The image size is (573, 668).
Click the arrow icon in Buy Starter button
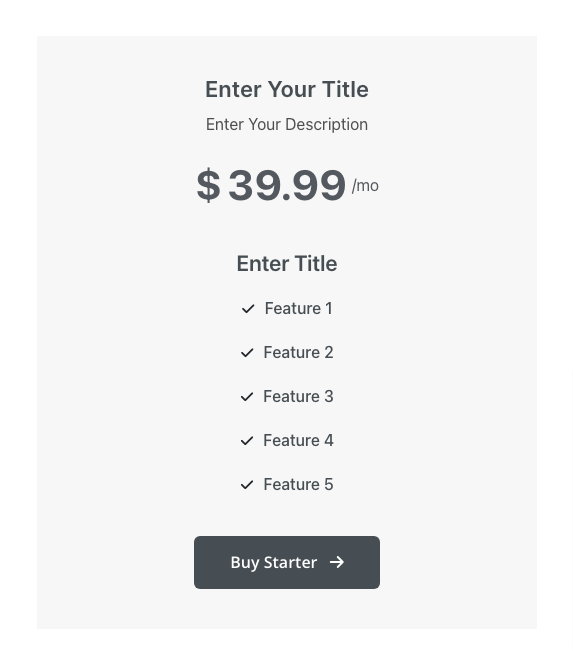[337, 562]
